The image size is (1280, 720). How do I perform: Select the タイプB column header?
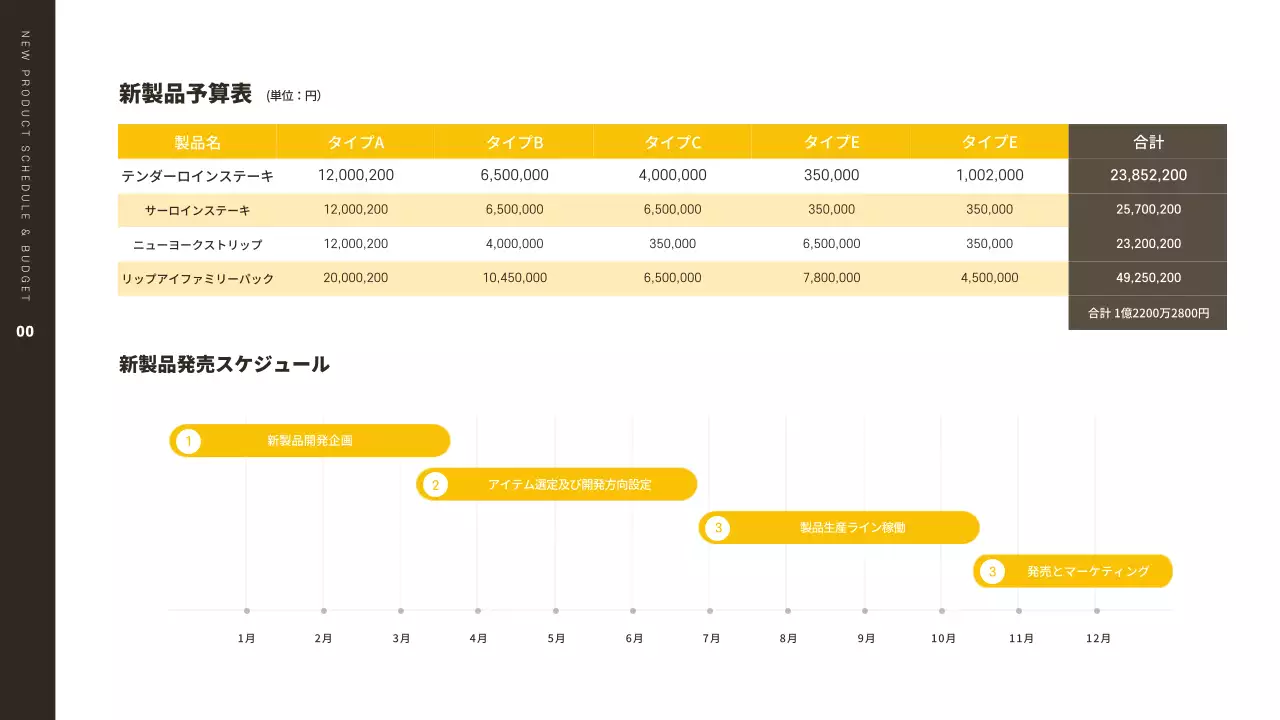(x=514, y=142)
